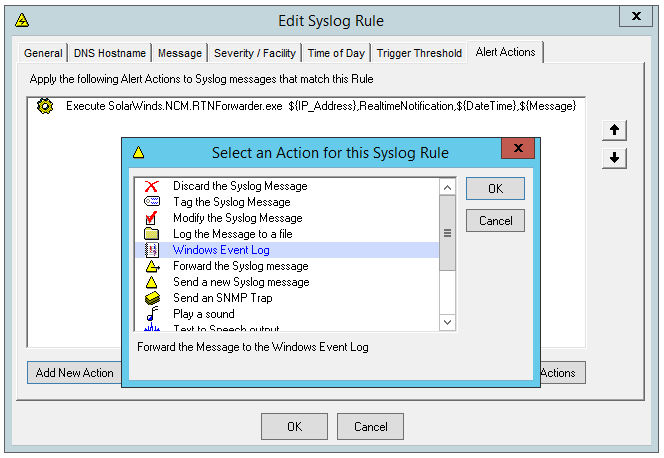Move action down with the down arrow button
Image resolution: width=664 pixels, height=458 pixels.
point(614,158)
